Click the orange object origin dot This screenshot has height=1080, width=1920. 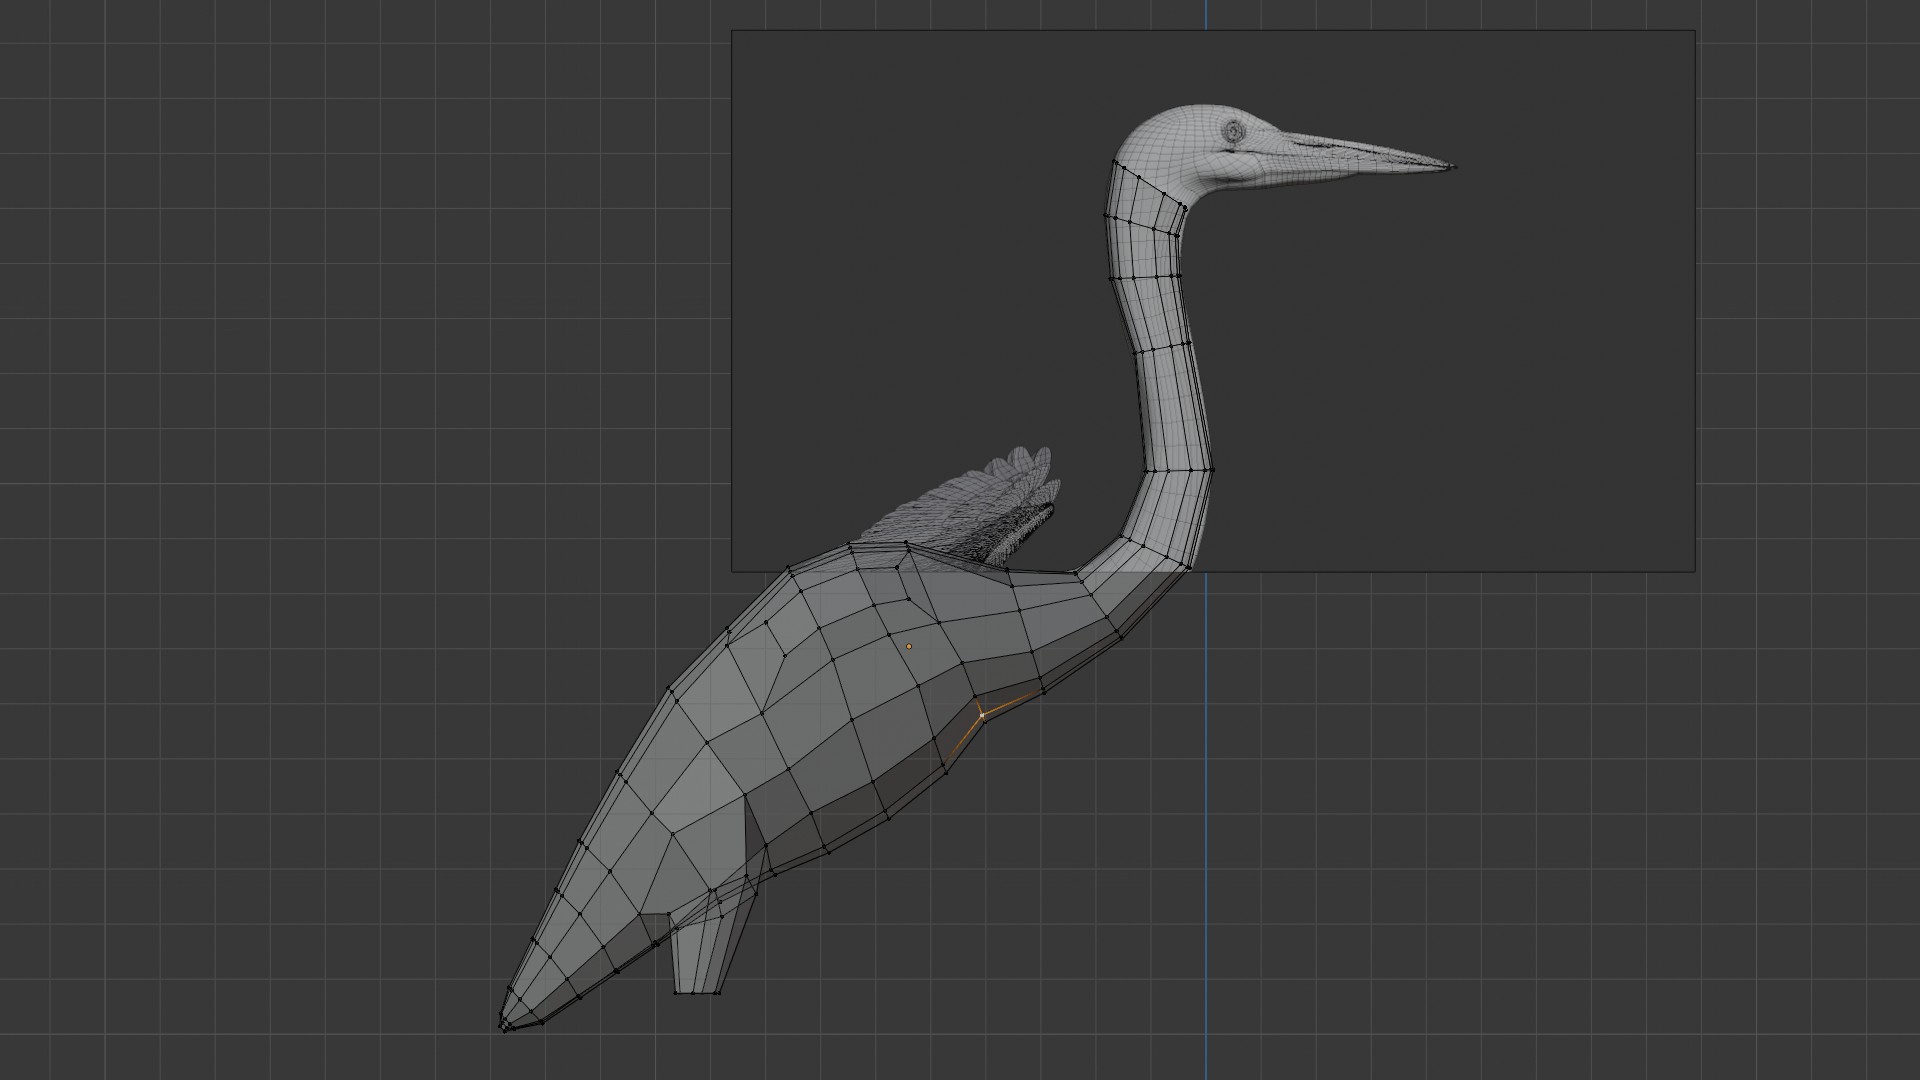909,646
